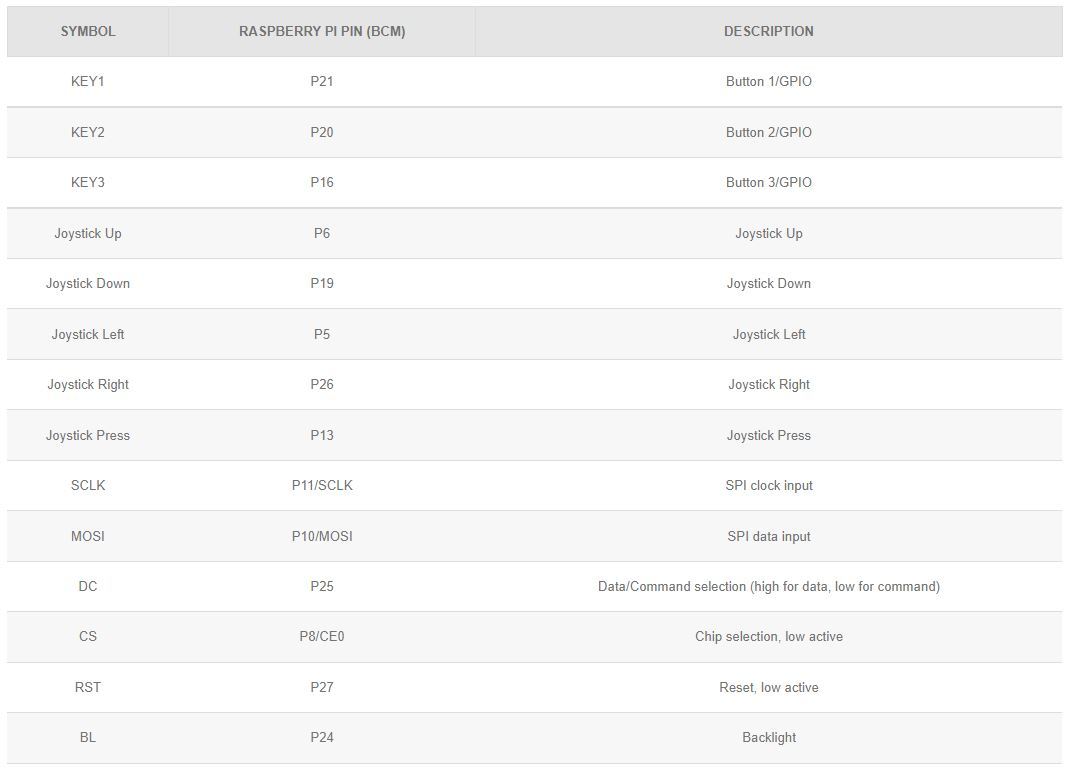Screen dimensions: 1070x772
Task: Click the SCLK symbol cell
Action: [88, 486]
